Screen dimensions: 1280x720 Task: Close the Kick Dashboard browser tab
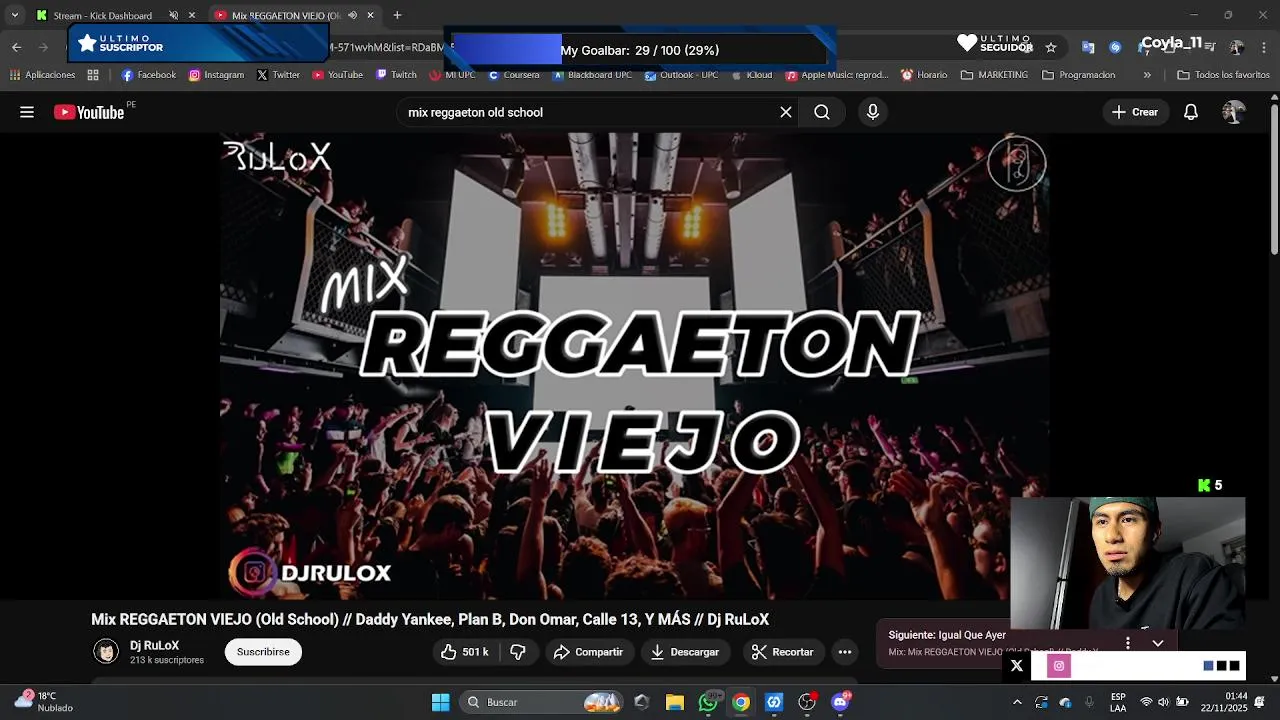[x=192, y=15]
